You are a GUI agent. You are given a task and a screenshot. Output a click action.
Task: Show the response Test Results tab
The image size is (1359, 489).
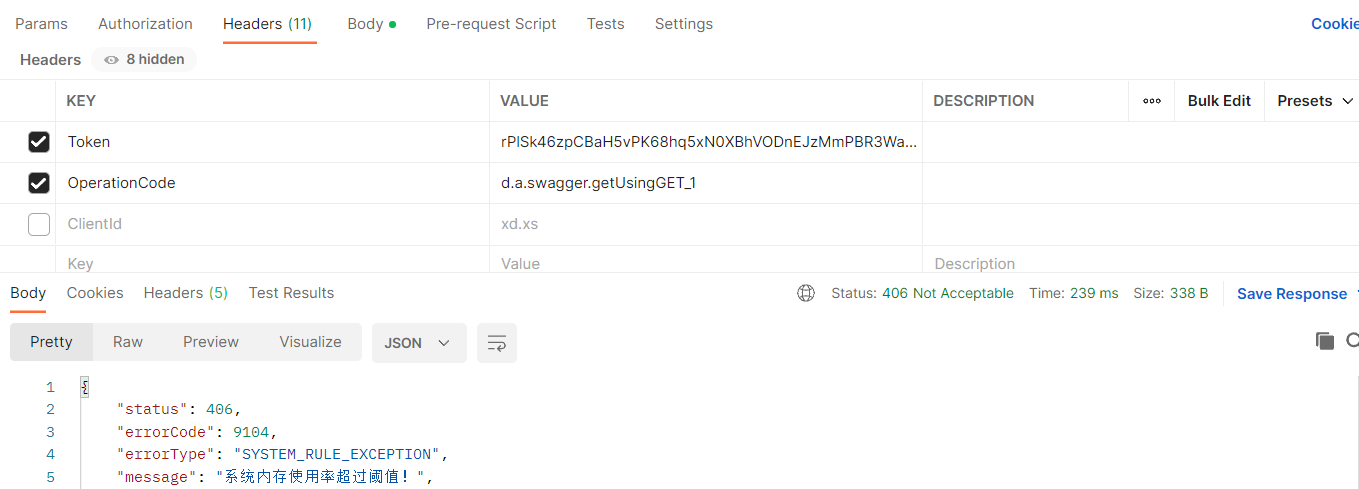click(291, 293)
